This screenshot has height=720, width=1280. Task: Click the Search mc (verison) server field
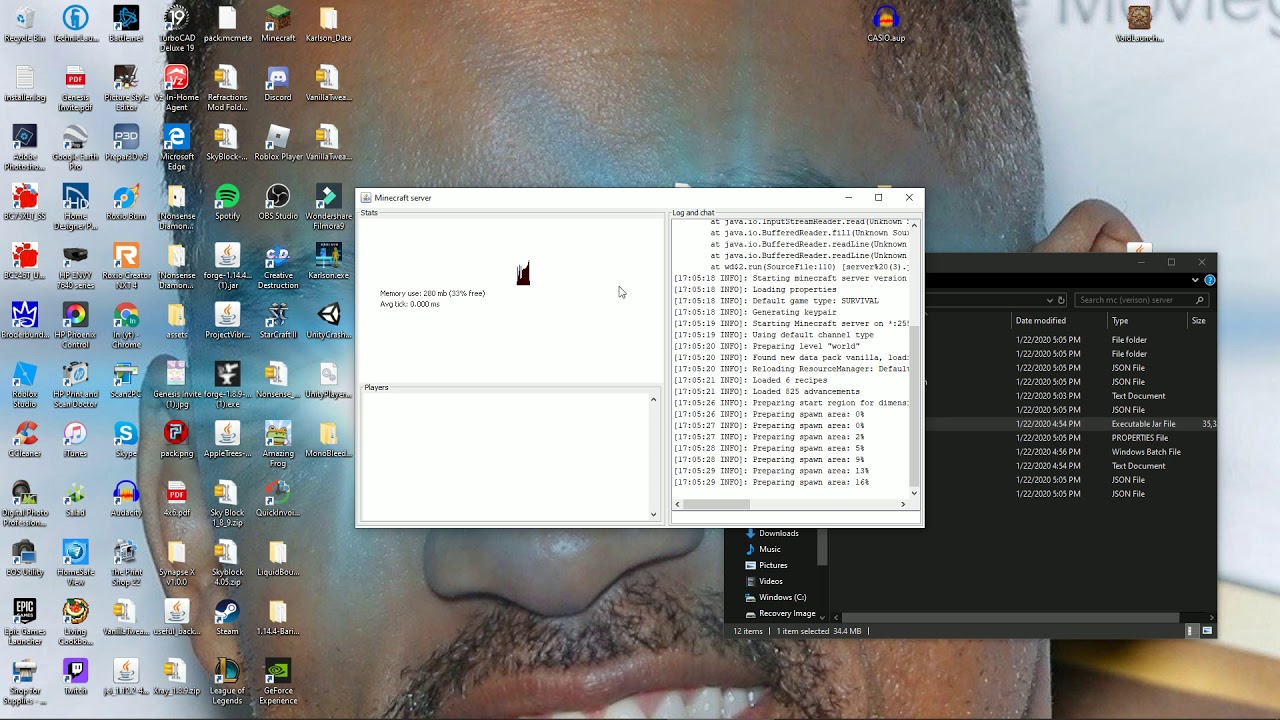pyautogui.click(x=1141, y=300)
